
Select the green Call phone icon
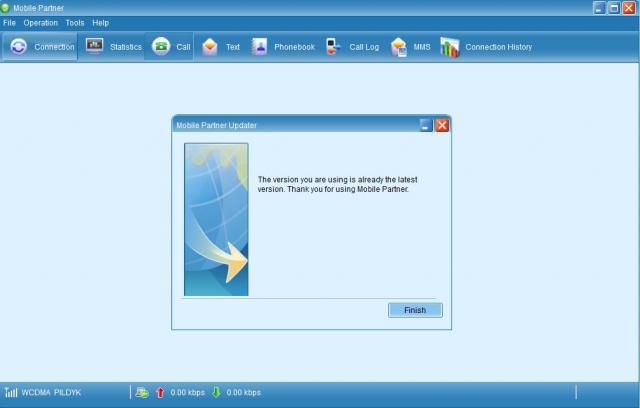coord(161,46)
